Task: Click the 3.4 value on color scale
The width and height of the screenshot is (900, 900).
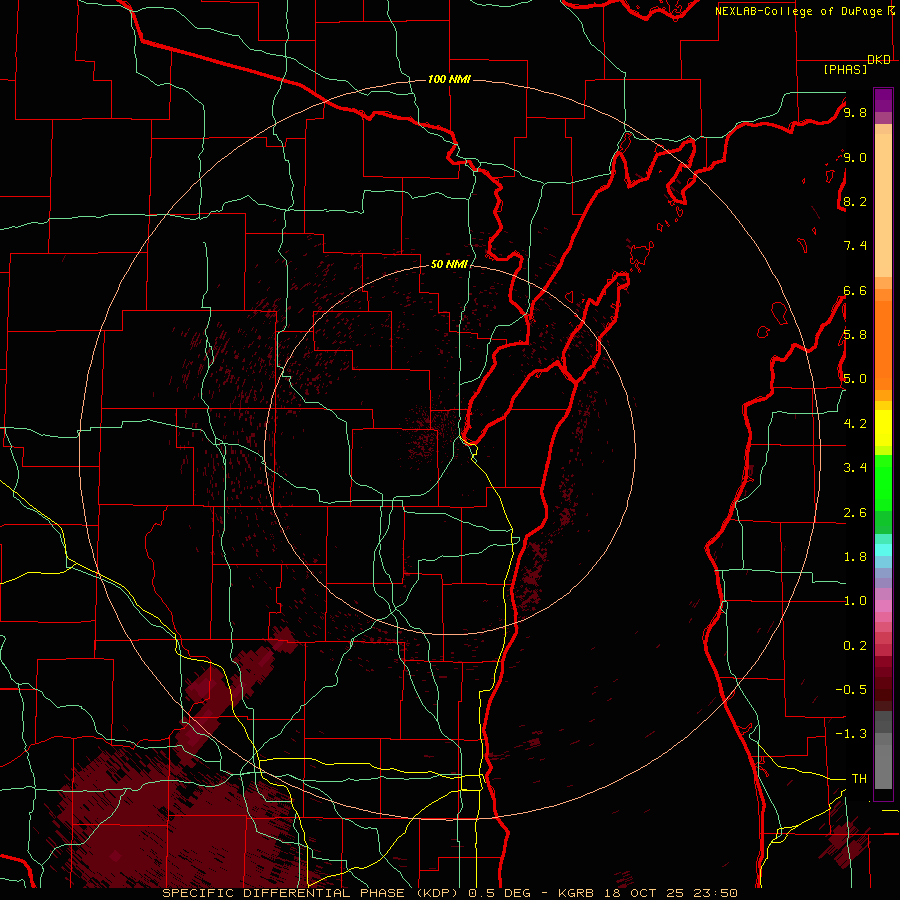Action: [x=855, y=468]
